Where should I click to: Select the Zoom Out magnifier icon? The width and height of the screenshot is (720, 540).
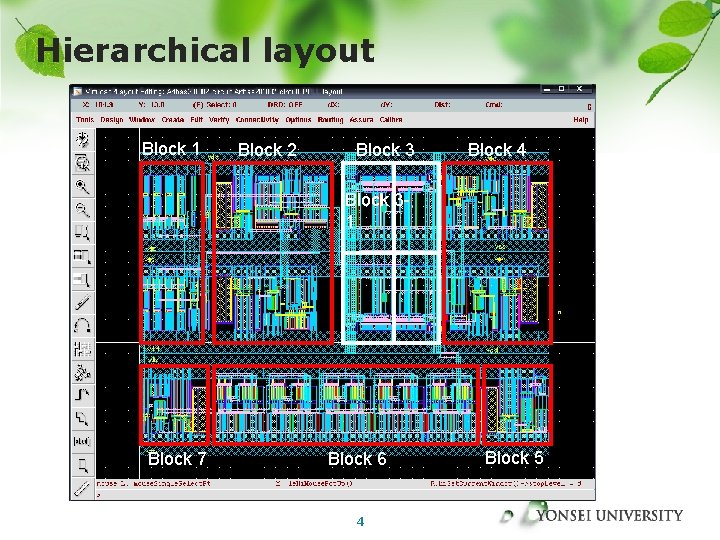click(83, 210)
